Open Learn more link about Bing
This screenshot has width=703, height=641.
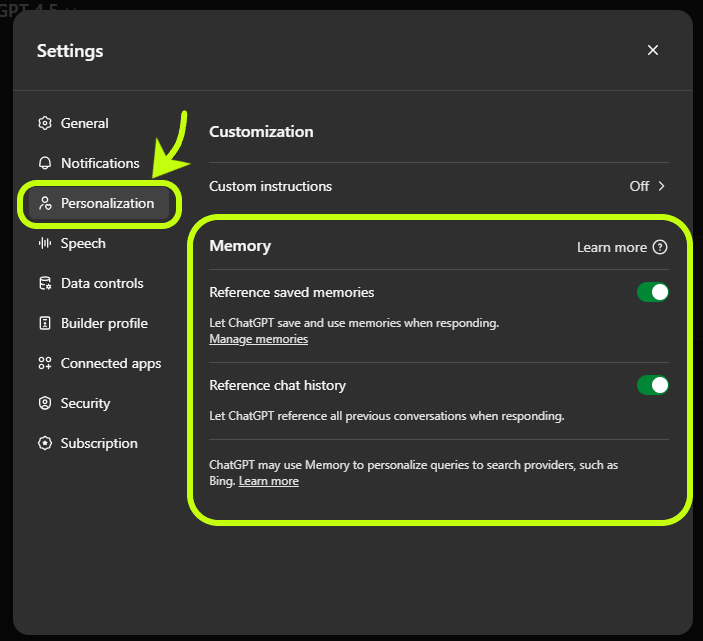[x=269, y=481]
